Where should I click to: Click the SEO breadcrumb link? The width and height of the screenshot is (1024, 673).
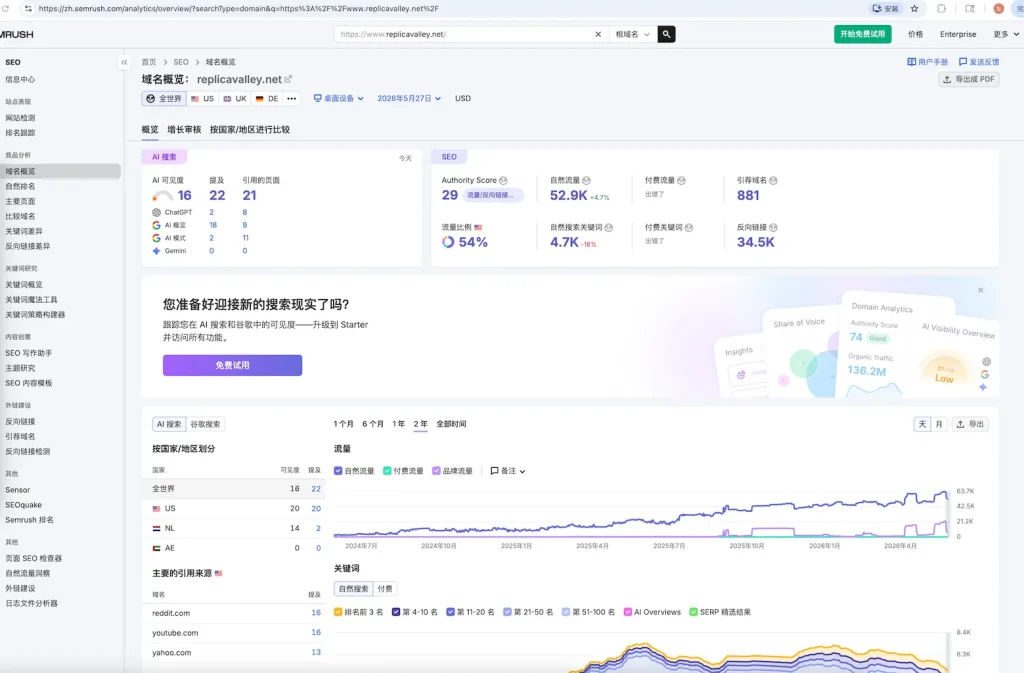tap(181, 62)
